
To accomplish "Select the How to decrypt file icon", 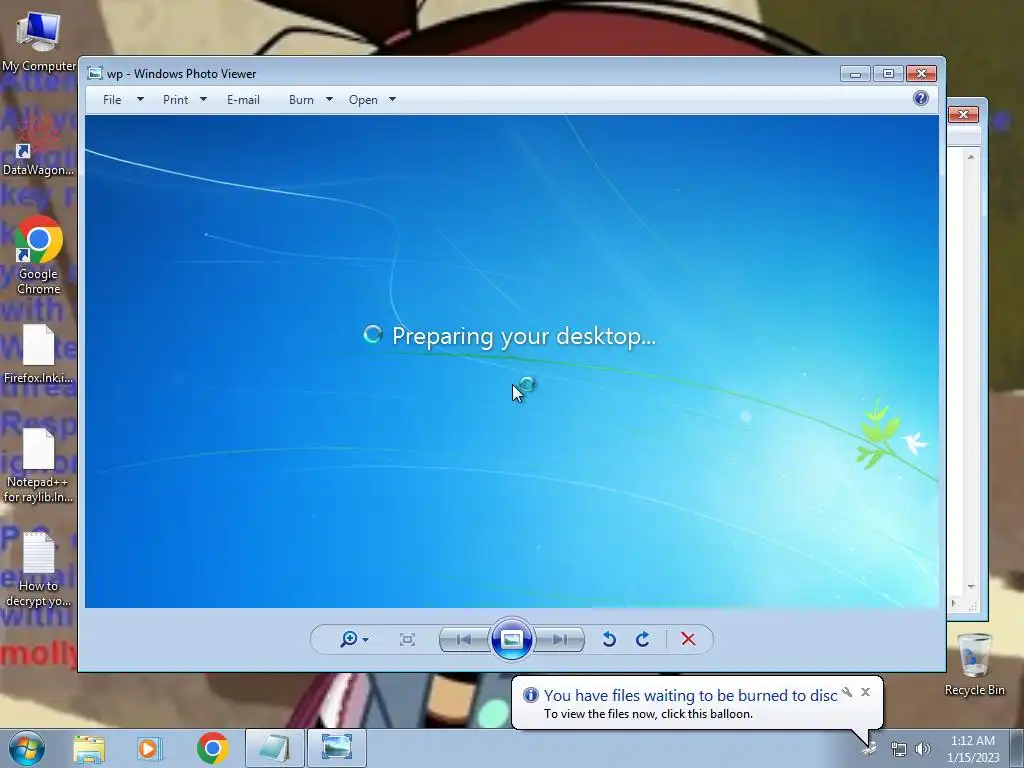I will pos(39,569).
